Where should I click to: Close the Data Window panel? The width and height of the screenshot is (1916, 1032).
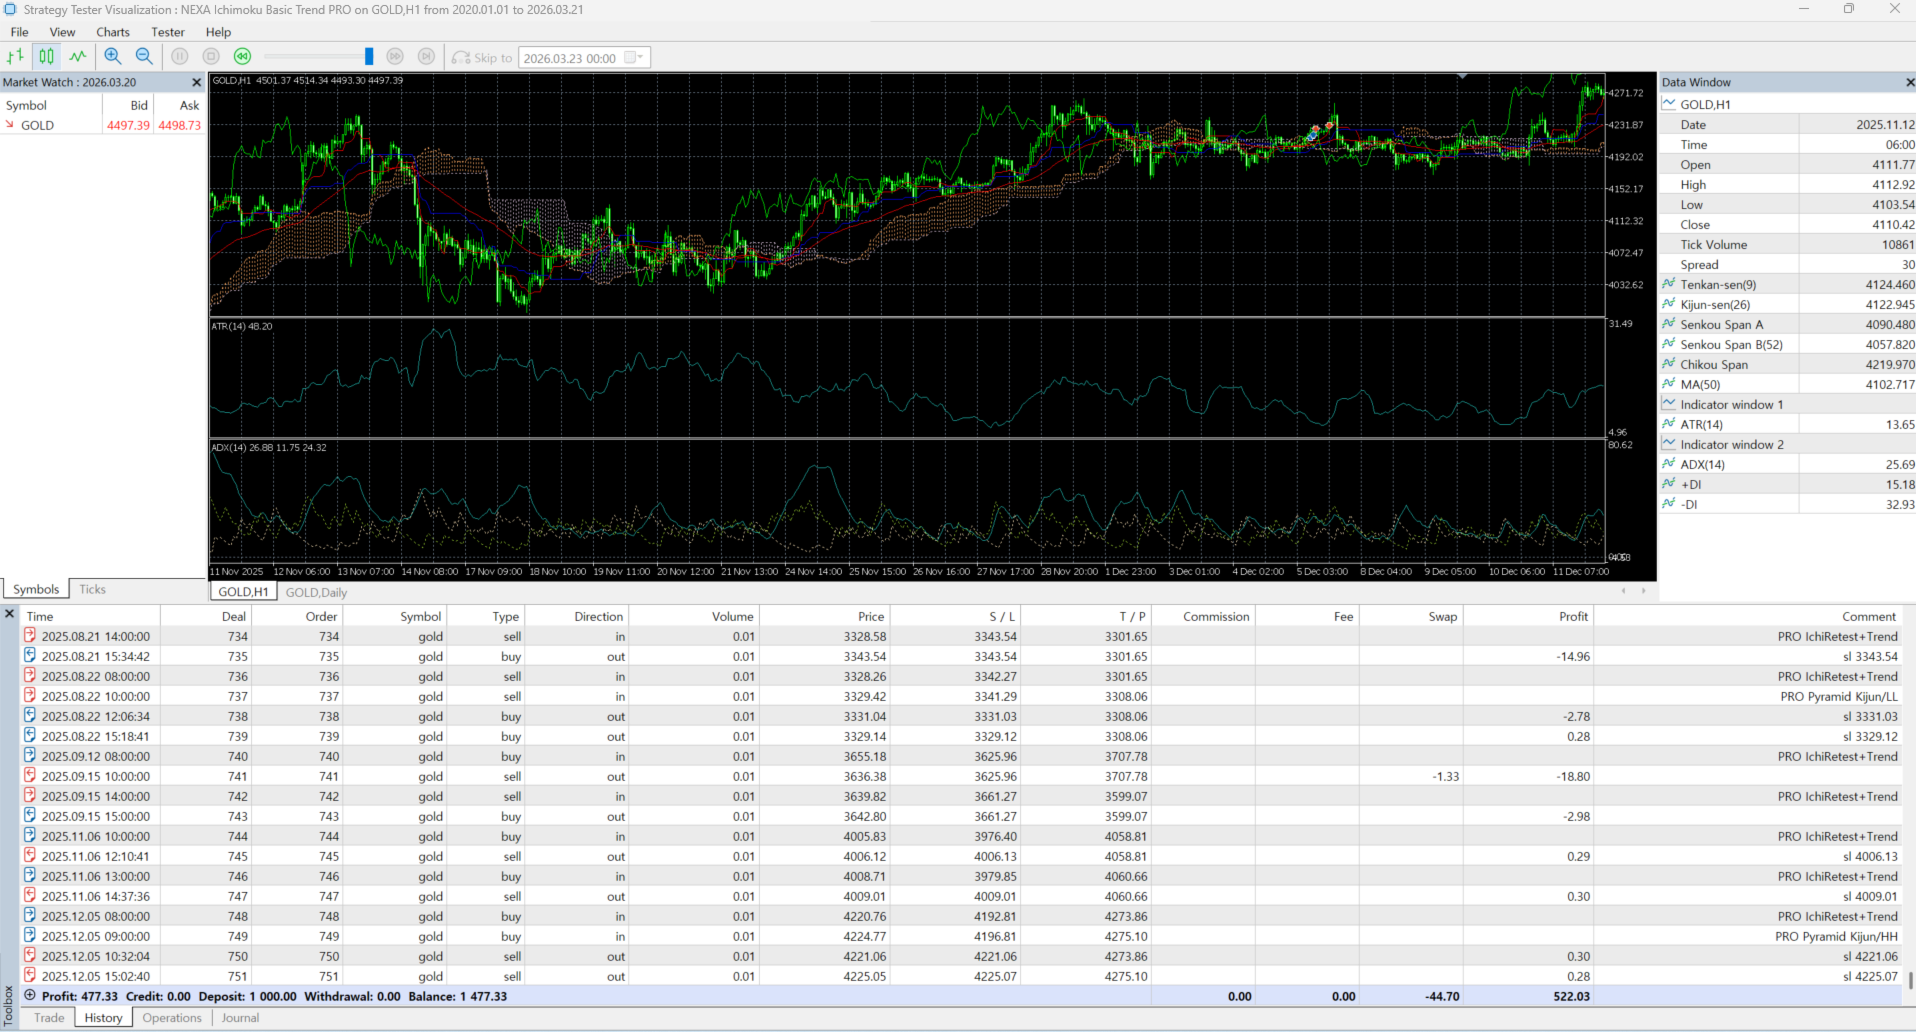tap(1909, 82)
